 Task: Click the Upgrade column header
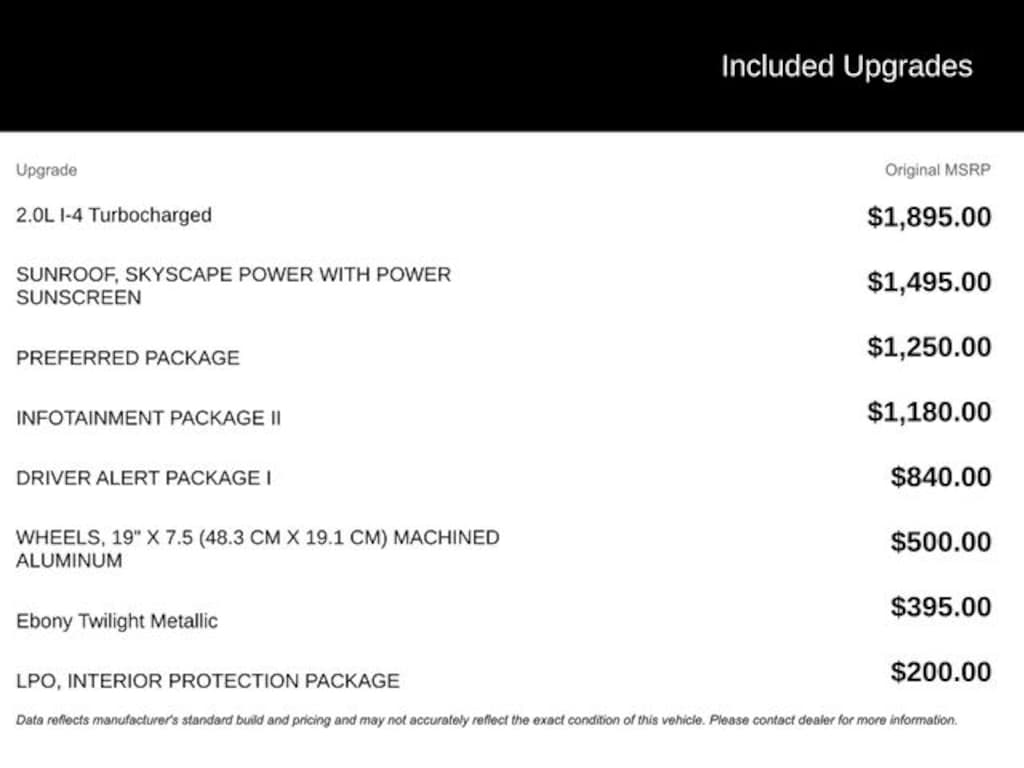click(x=46, y=170)
